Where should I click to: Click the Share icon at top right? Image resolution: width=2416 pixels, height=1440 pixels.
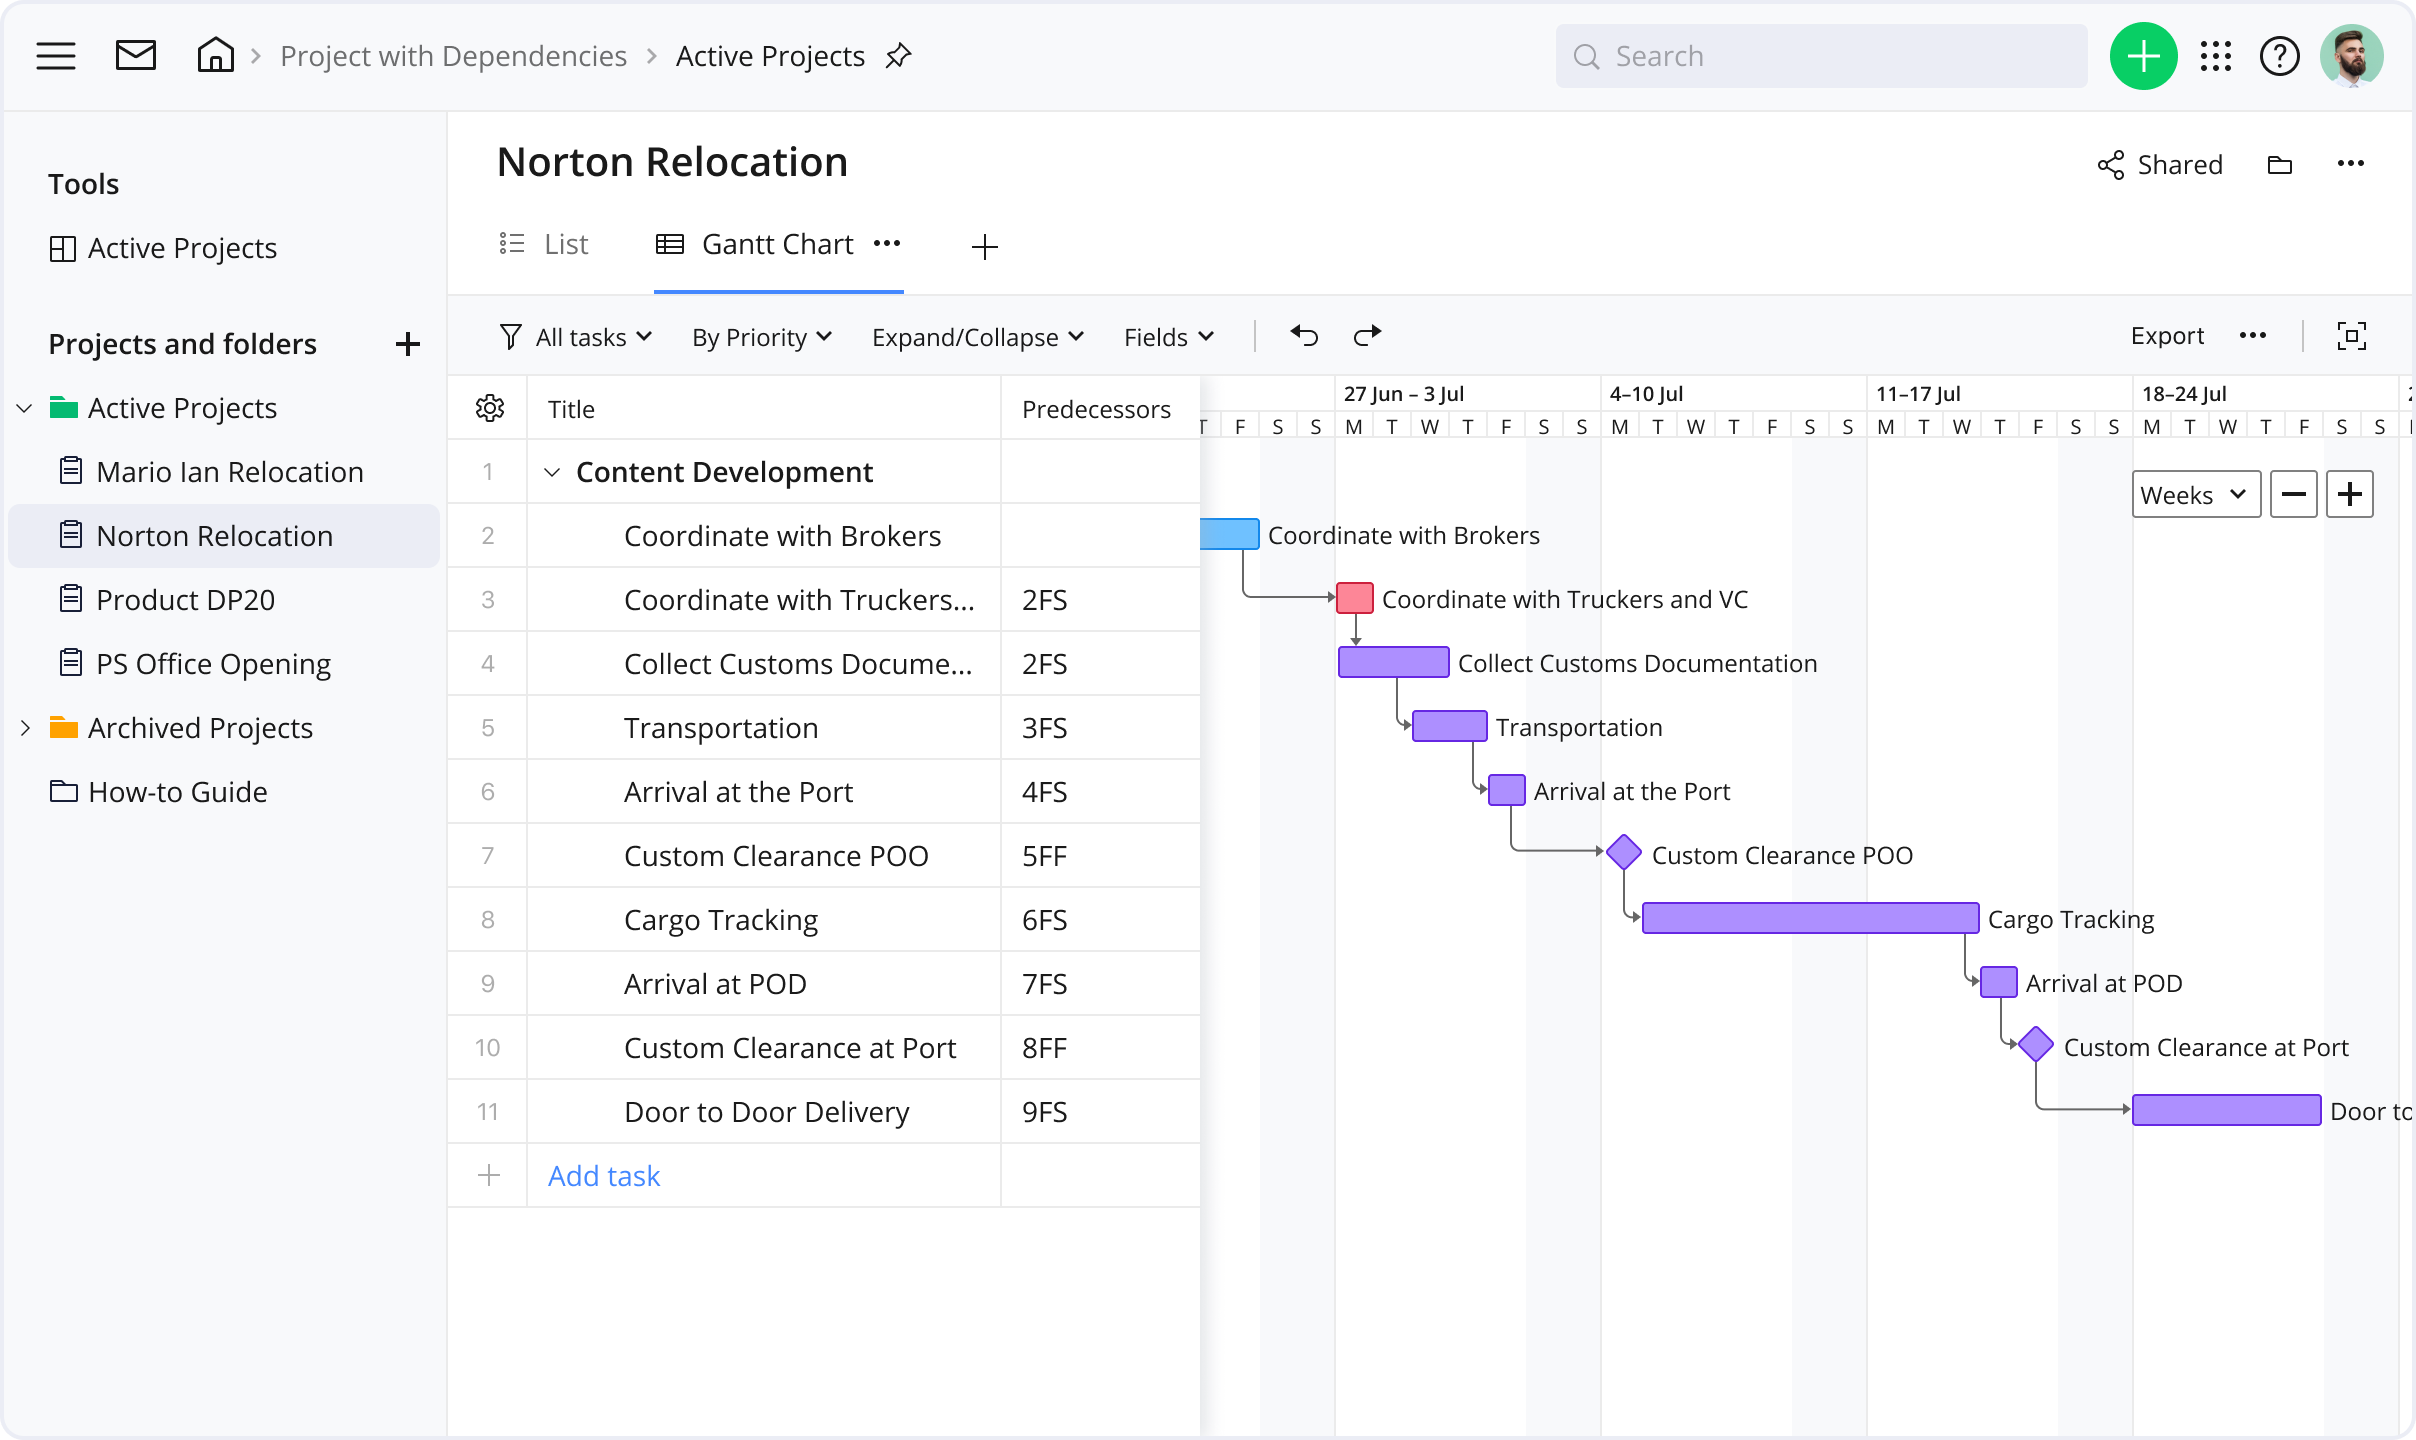(x=2113, y=163)
